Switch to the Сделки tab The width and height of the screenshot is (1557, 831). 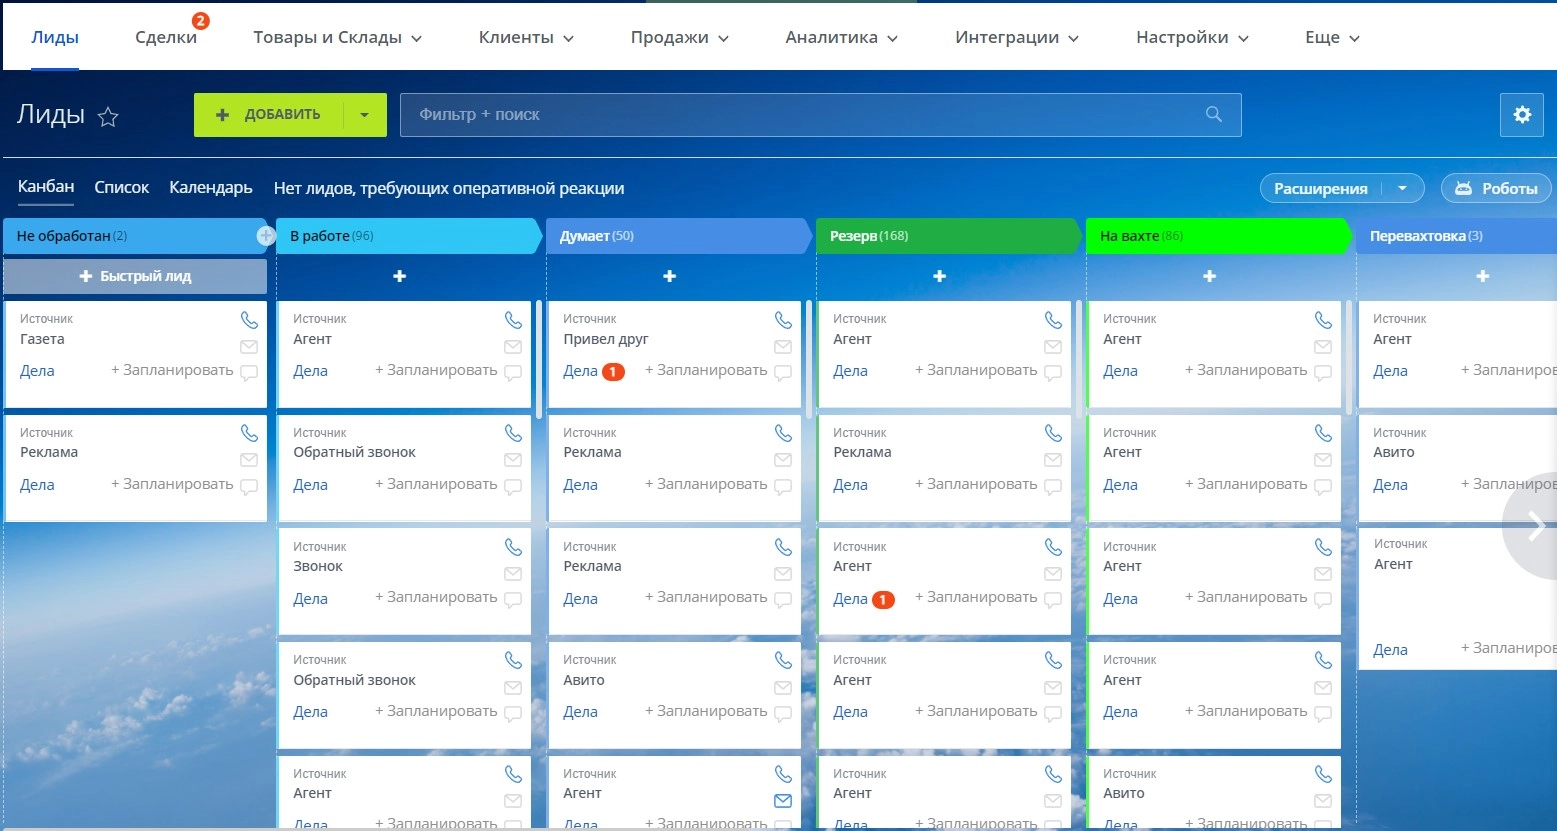click(x=166, y=38)
